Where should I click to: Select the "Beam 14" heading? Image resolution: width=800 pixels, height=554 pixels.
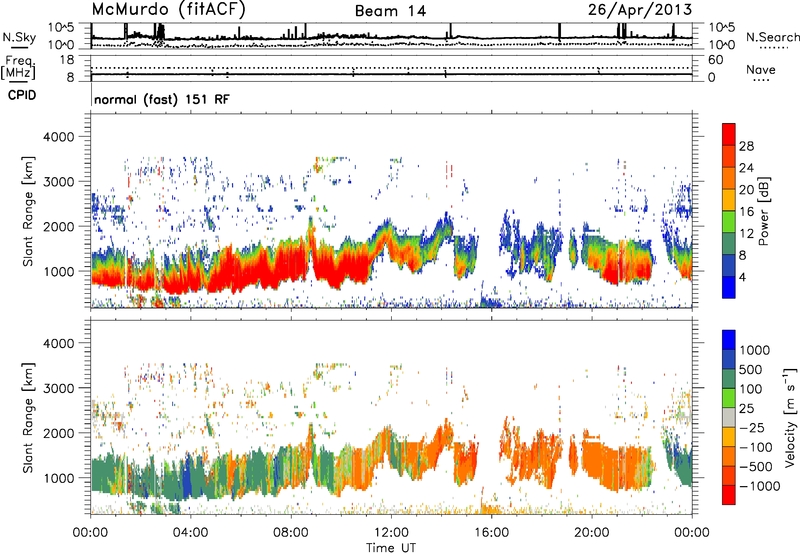(x=390, y=11)
